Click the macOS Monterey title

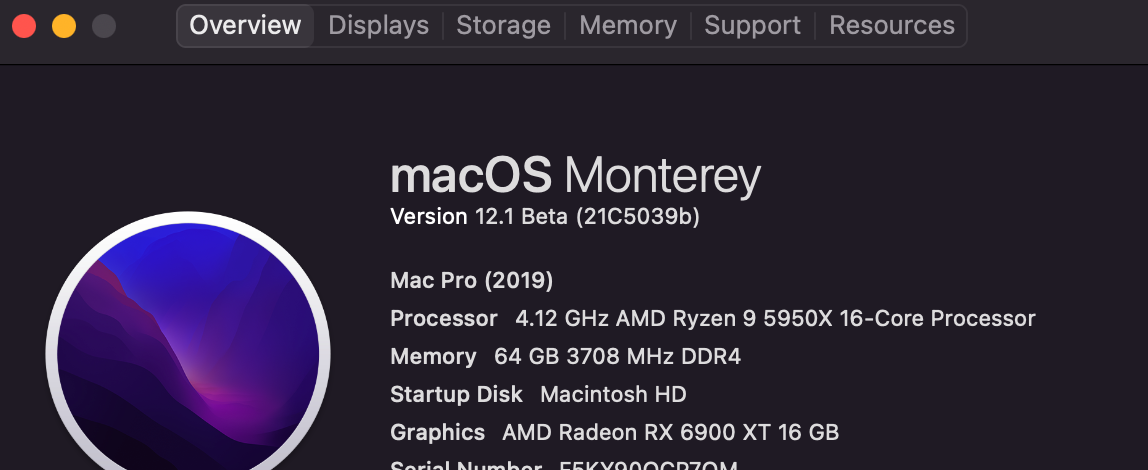click(575, 176)
